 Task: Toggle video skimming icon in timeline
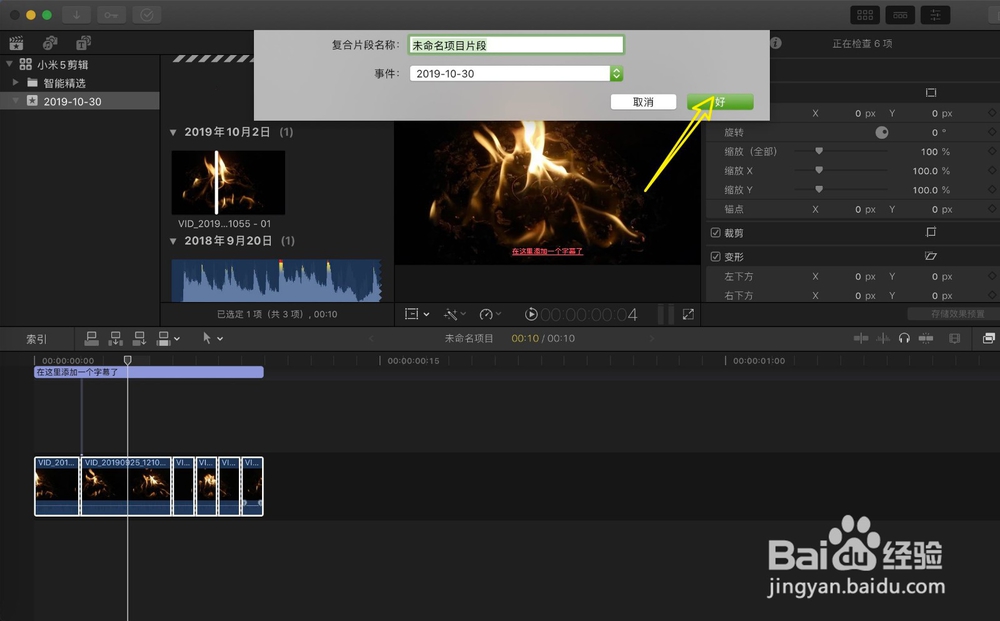(x=860, y=338)
